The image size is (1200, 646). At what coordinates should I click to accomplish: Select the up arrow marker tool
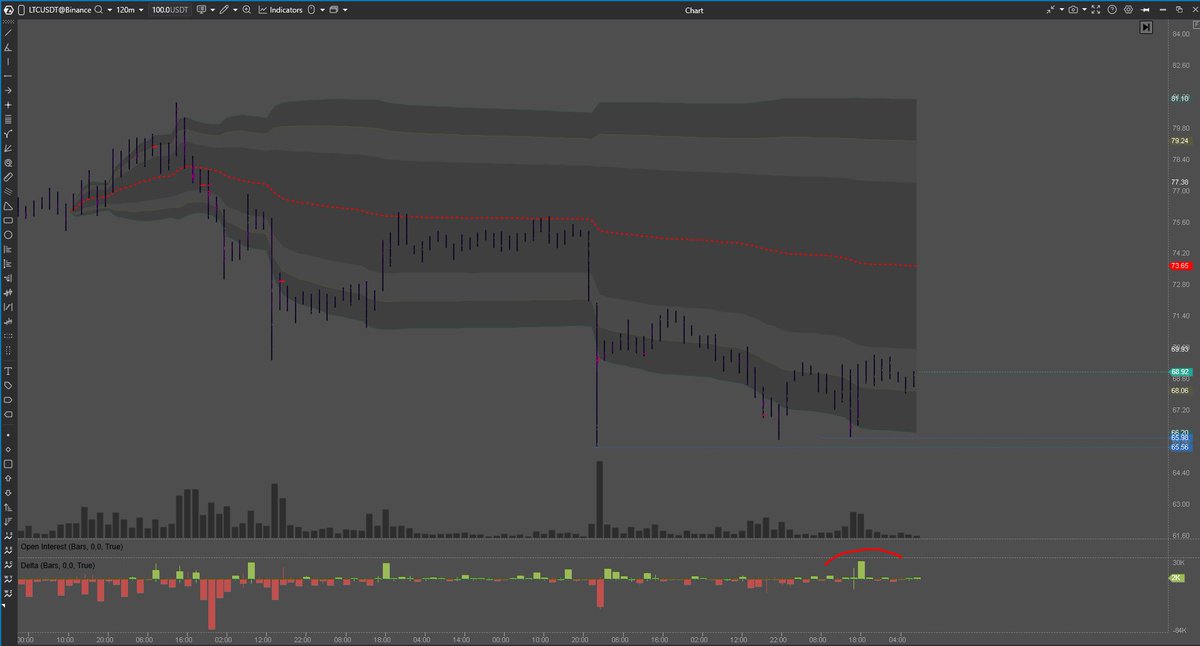pyautogui.click(x=8, y=478)
